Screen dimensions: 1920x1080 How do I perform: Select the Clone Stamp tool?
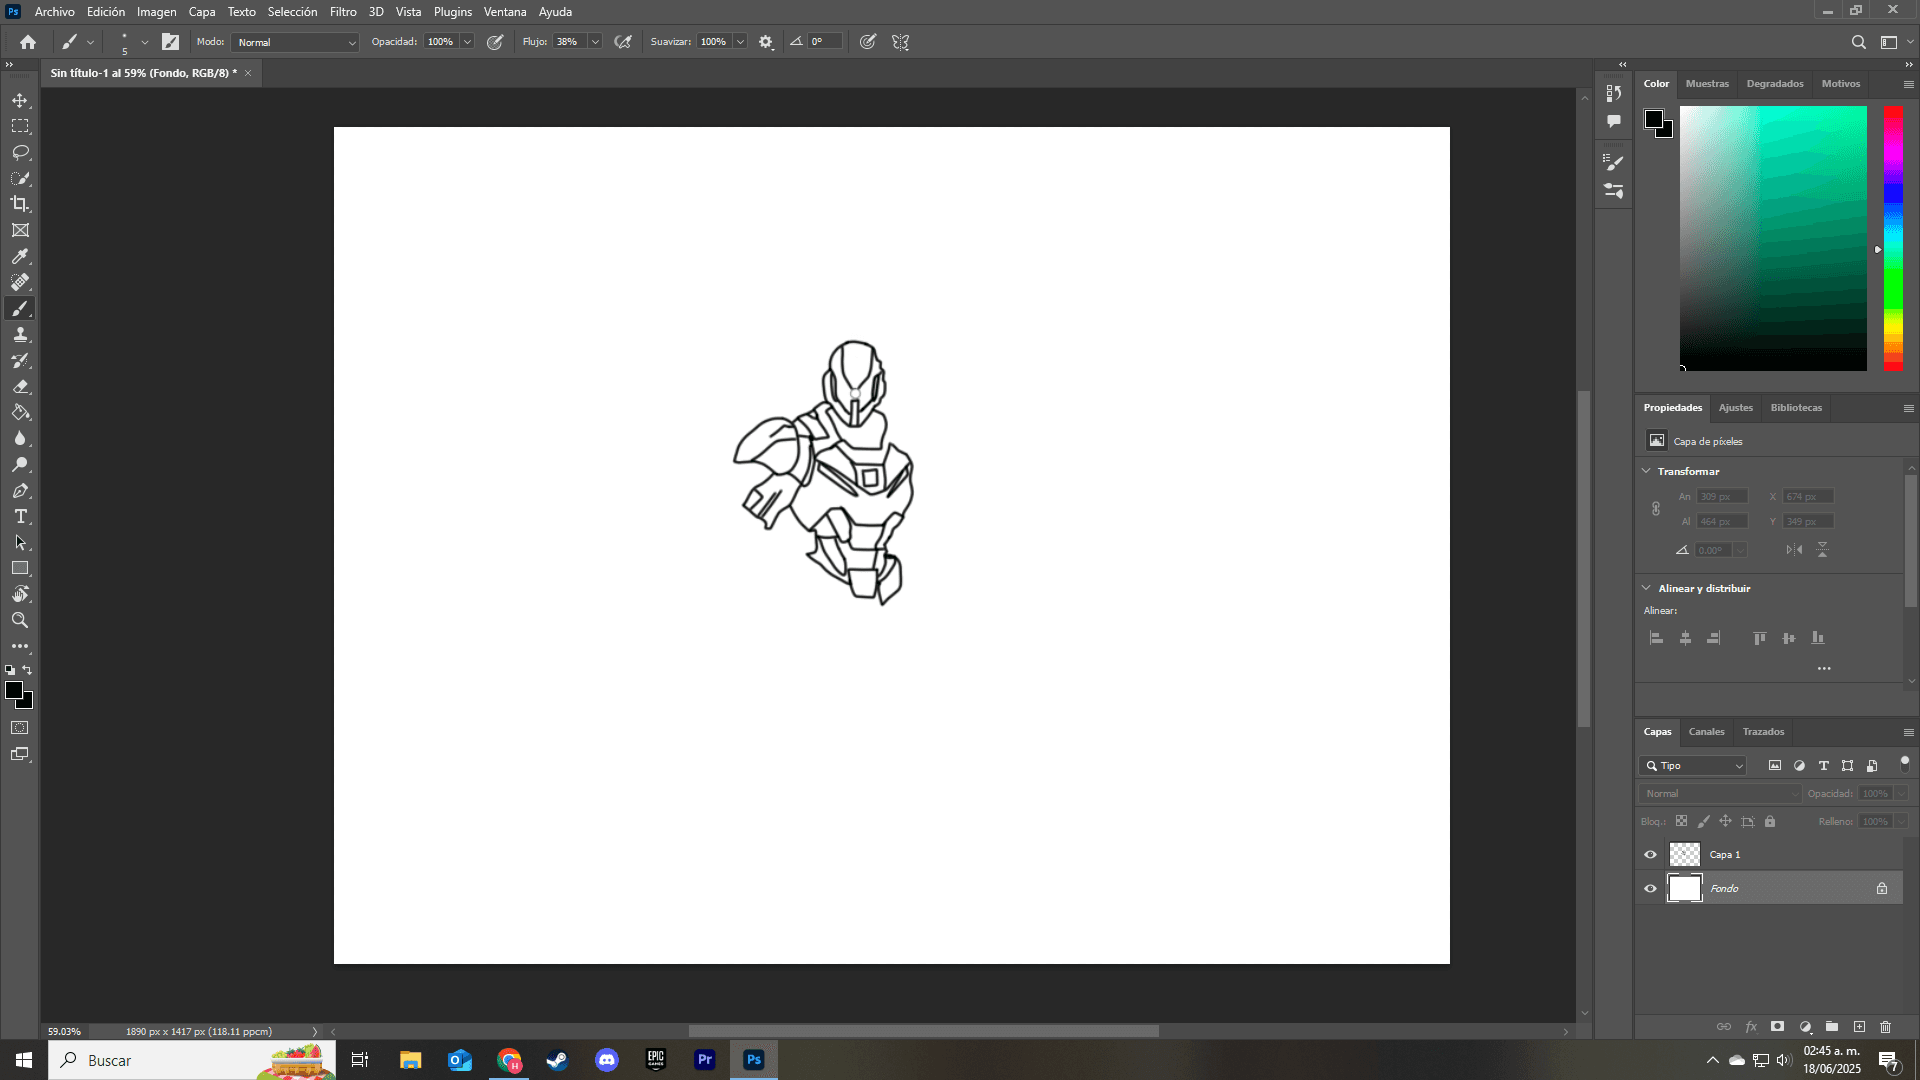20,334
